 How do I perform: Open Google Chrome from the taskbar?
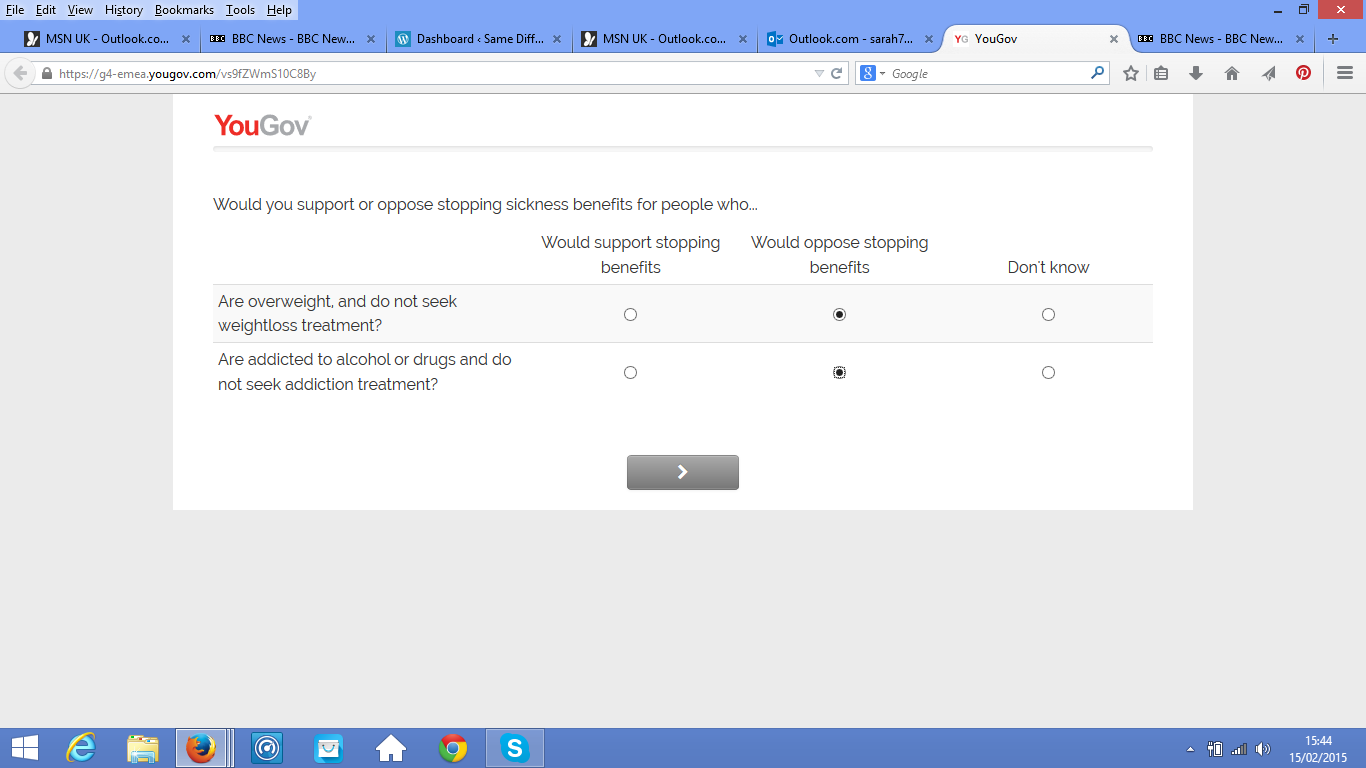coord(453,748)
